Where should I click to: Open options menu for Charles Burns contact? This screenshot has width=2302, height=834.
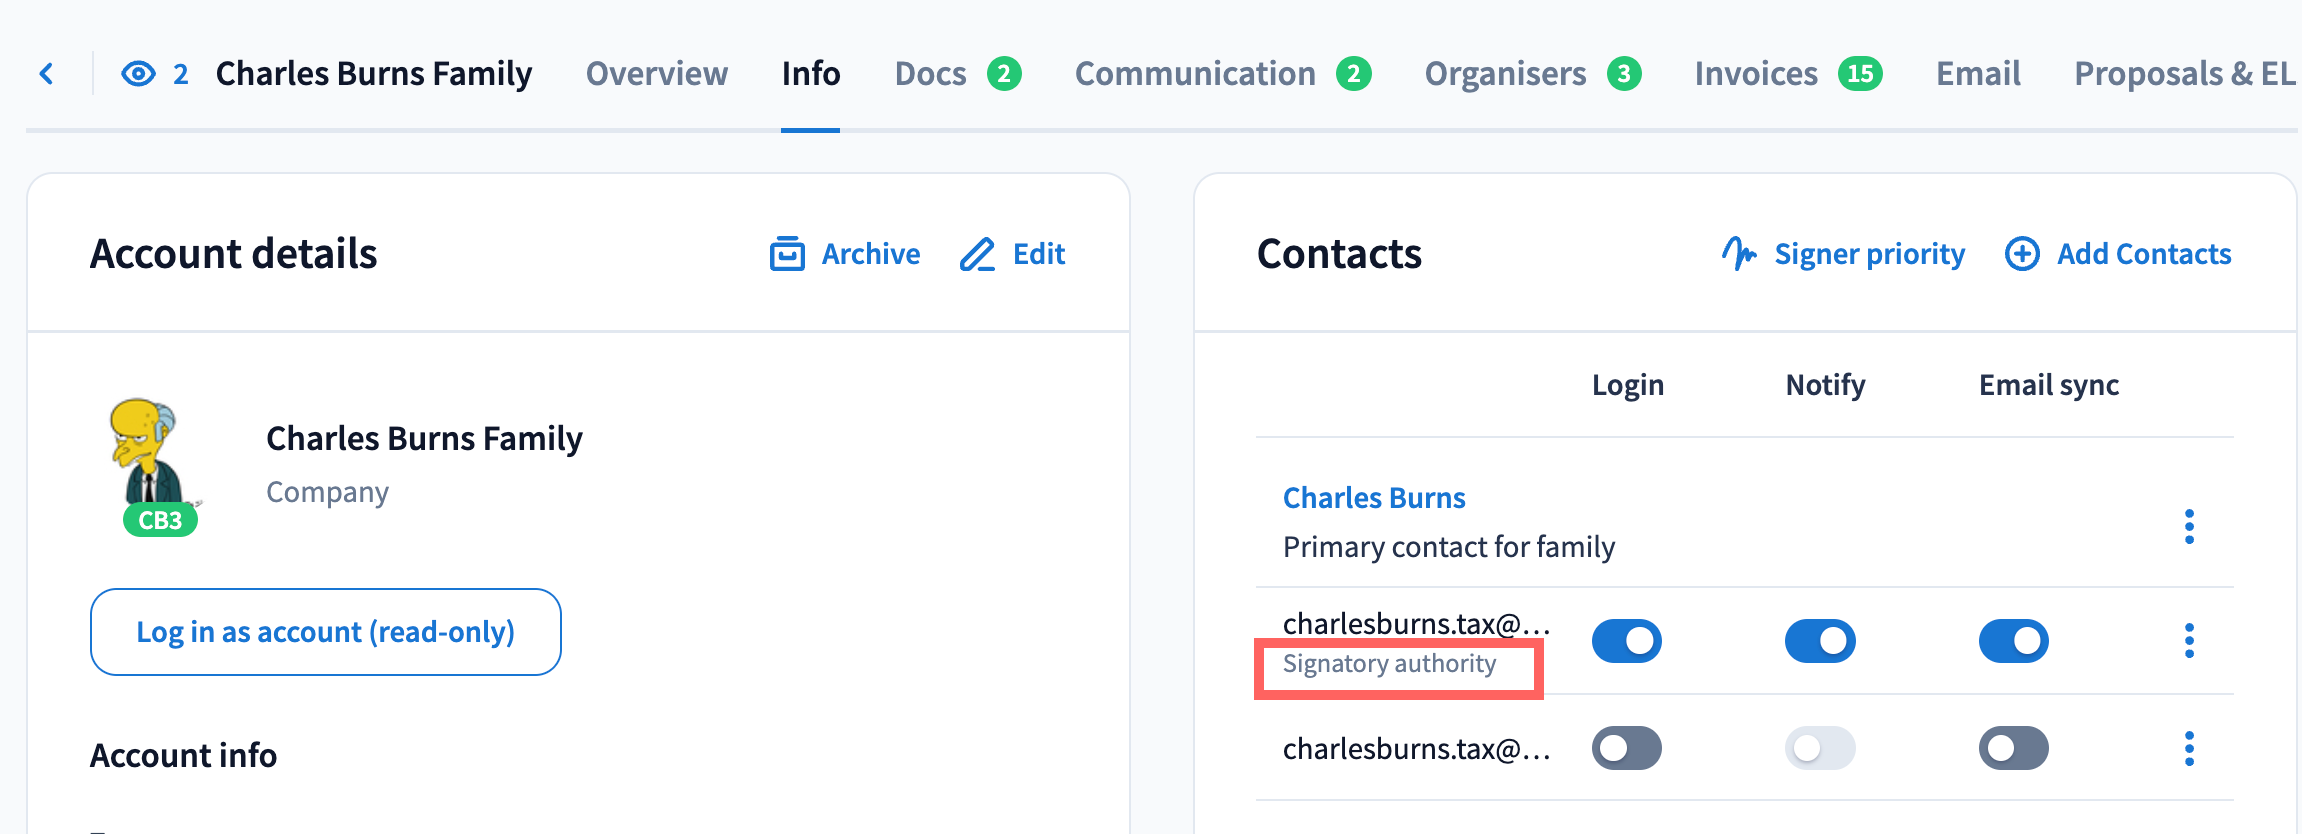pyautogui.click(x=2189, y=526)
